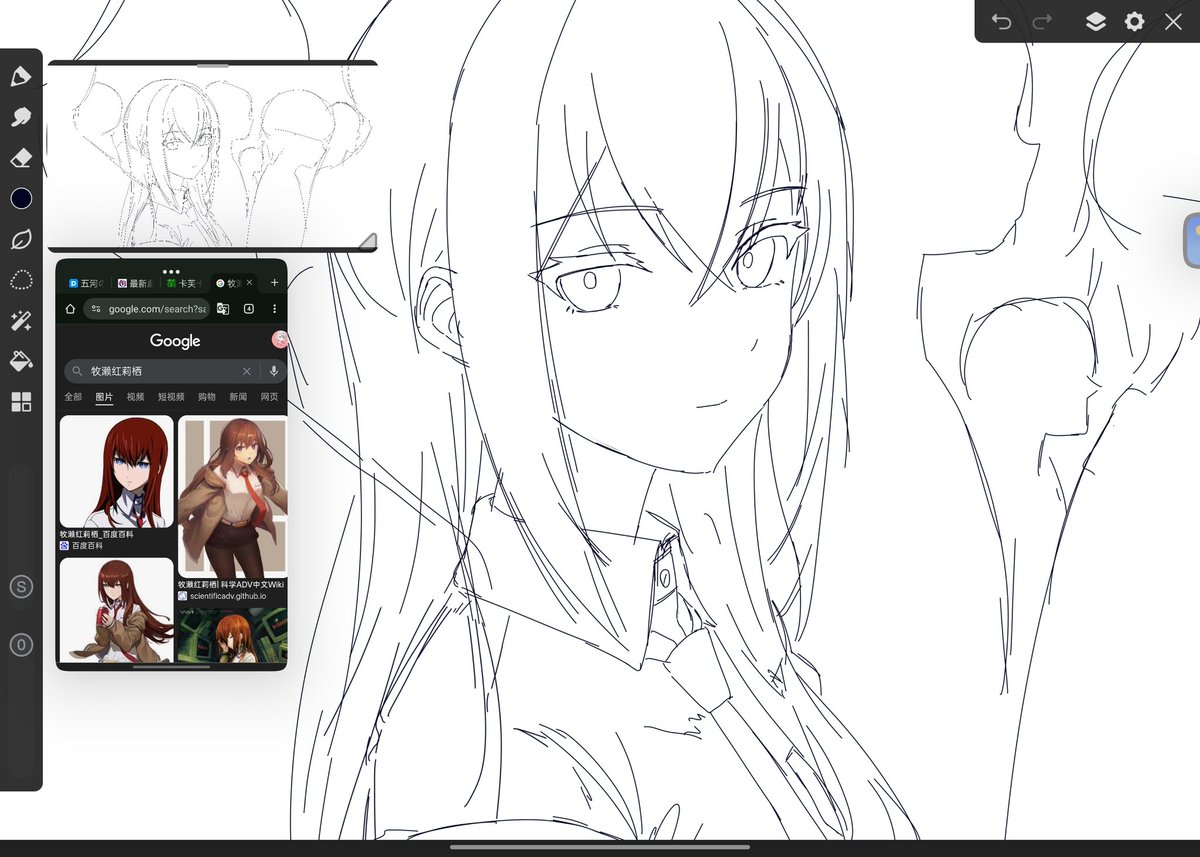Screen dimensions: 1200x857
Task: Click the reference sketch preview thumbnail
Action: [212, 155]
